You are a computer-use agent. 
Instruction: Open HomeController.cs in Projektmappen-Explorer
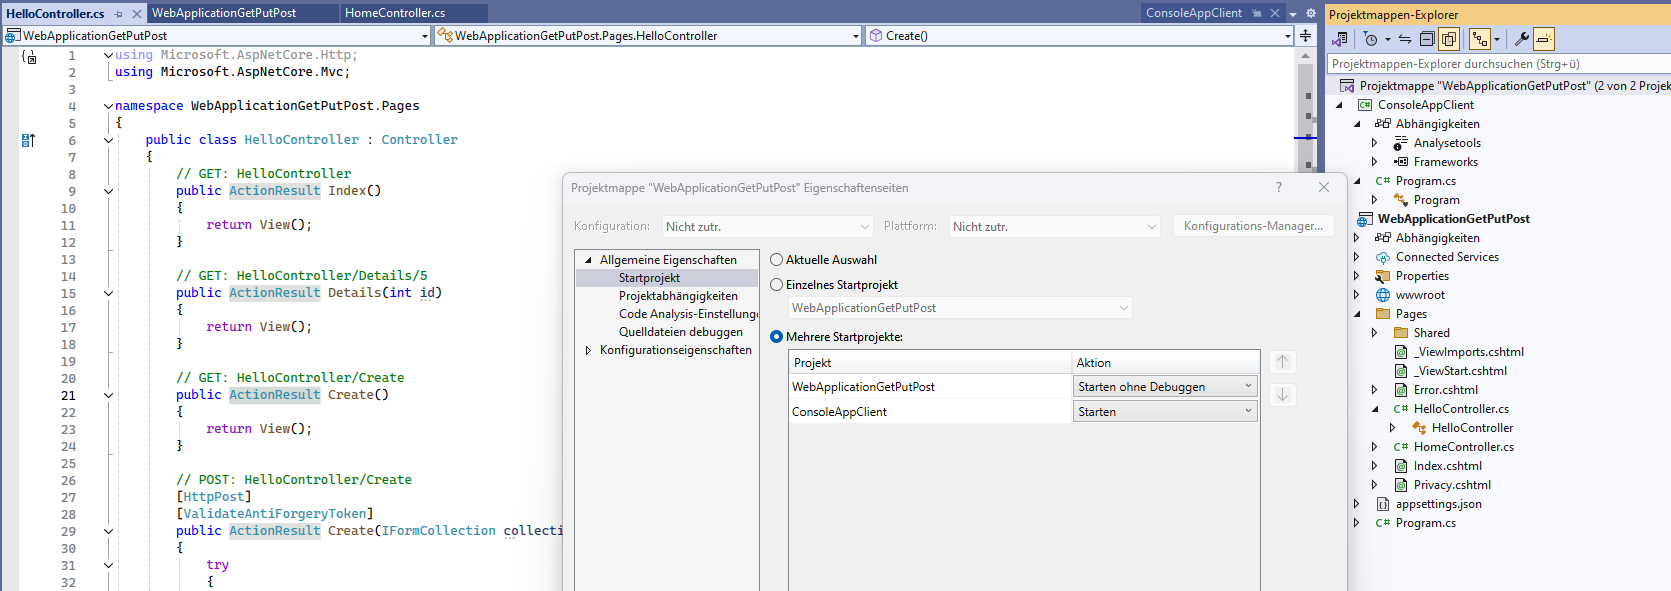coord(1463,447)
